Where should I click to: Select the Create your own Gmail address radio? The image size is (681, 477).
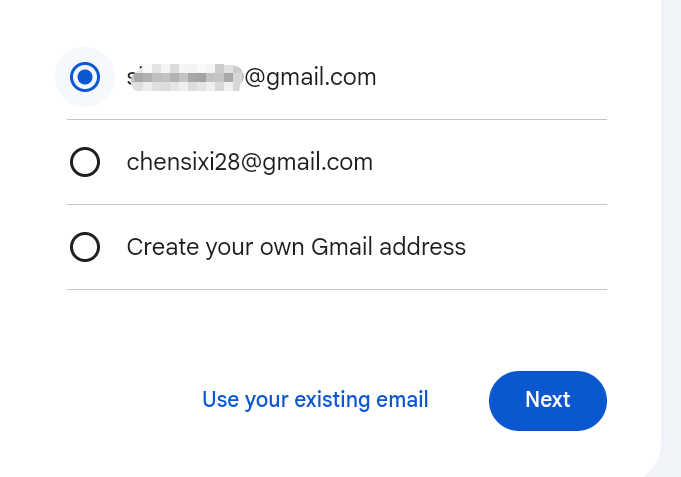85,247
